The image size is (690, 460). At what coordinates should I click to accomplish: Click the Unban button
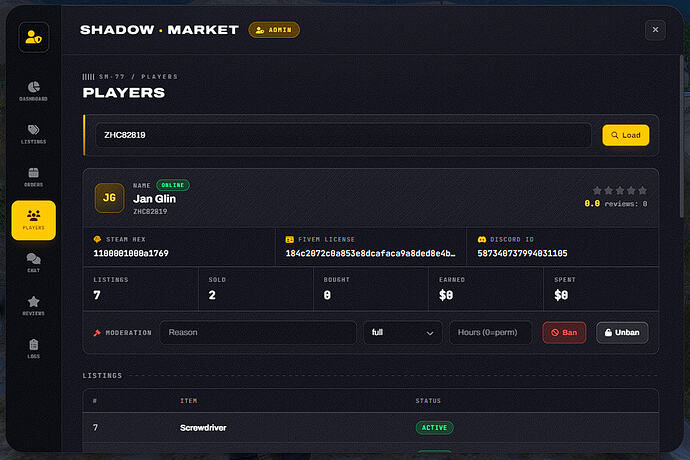[622, 332]
